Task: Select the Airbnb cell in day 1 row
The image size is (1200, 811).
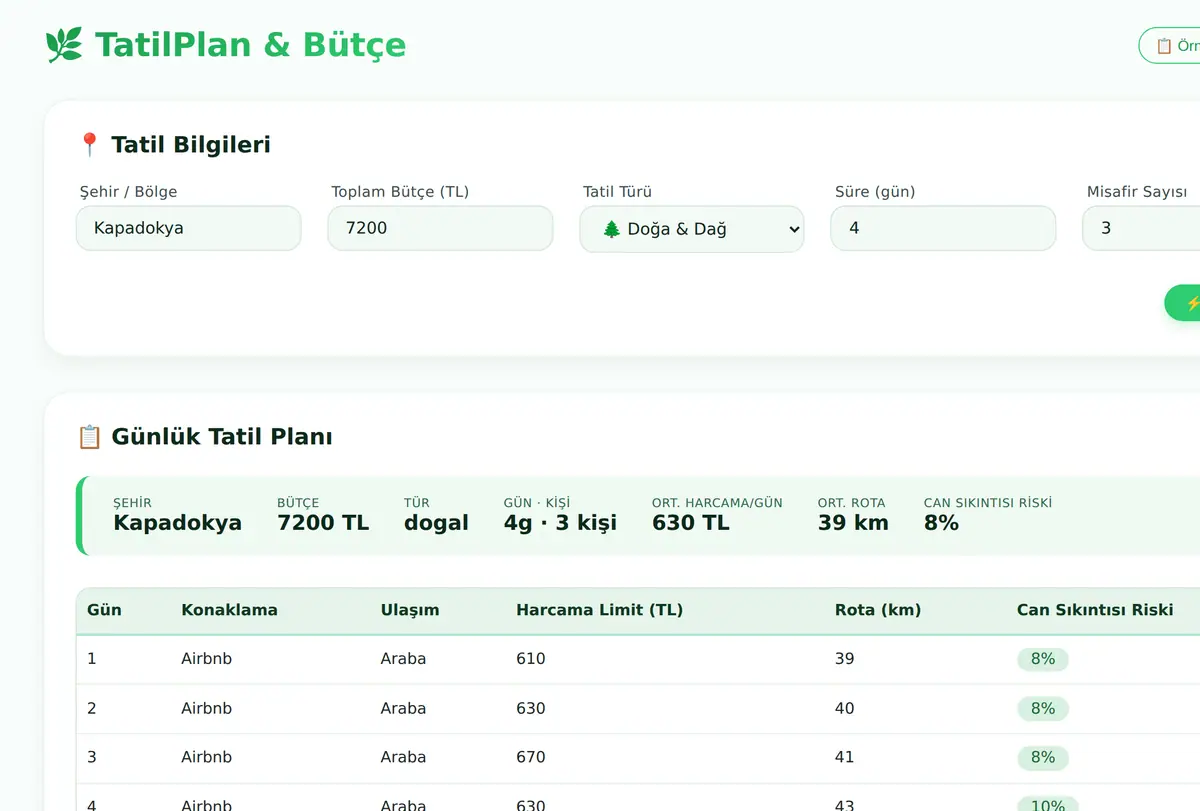Action: pos(206,659)
